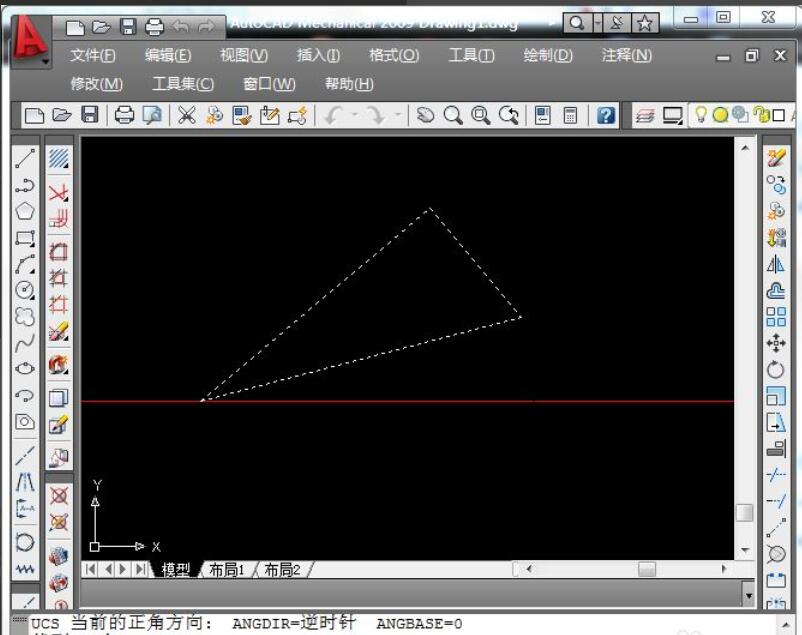Open the 格式(O) menu

pos(396,55)
